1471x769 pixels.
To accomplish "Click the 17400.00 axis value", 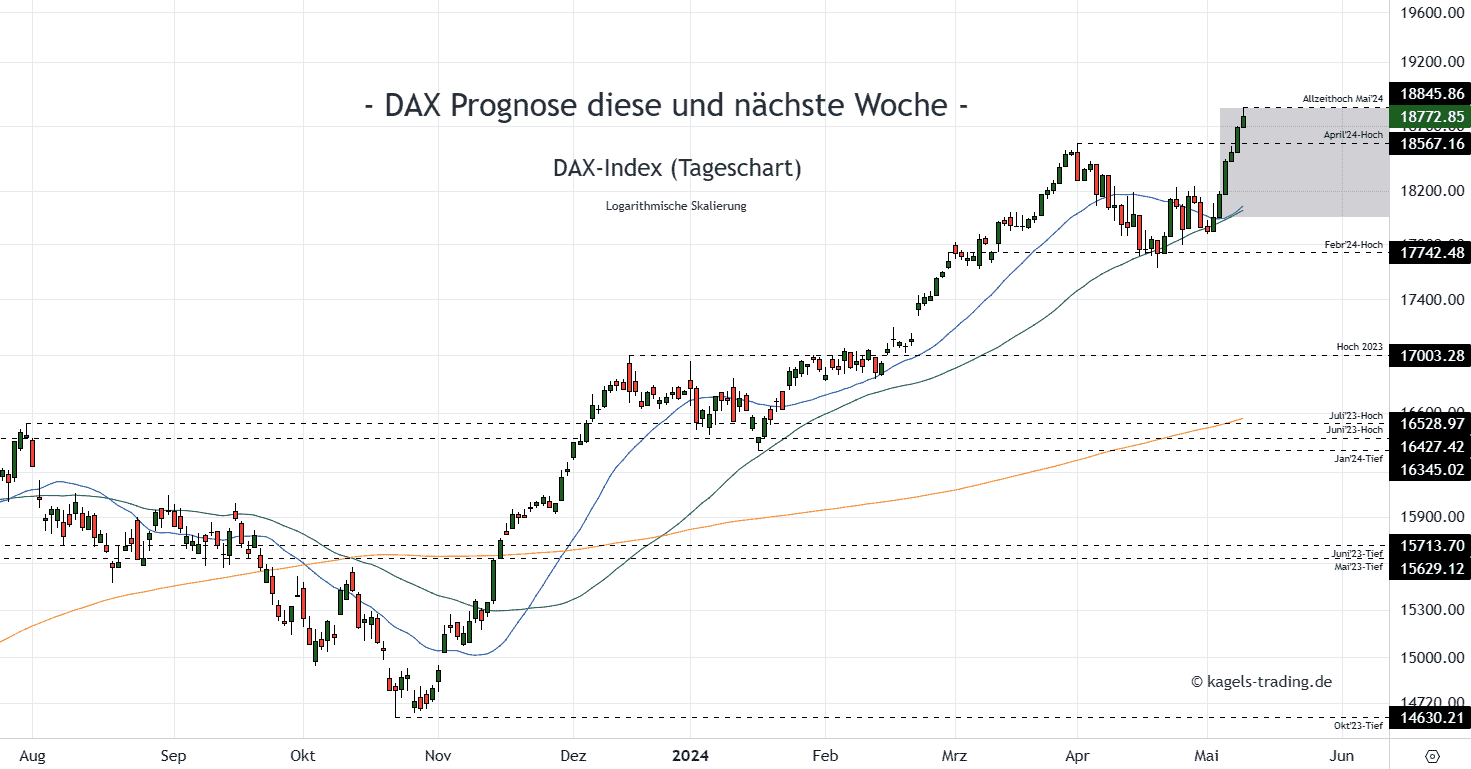I will 1433,300.
